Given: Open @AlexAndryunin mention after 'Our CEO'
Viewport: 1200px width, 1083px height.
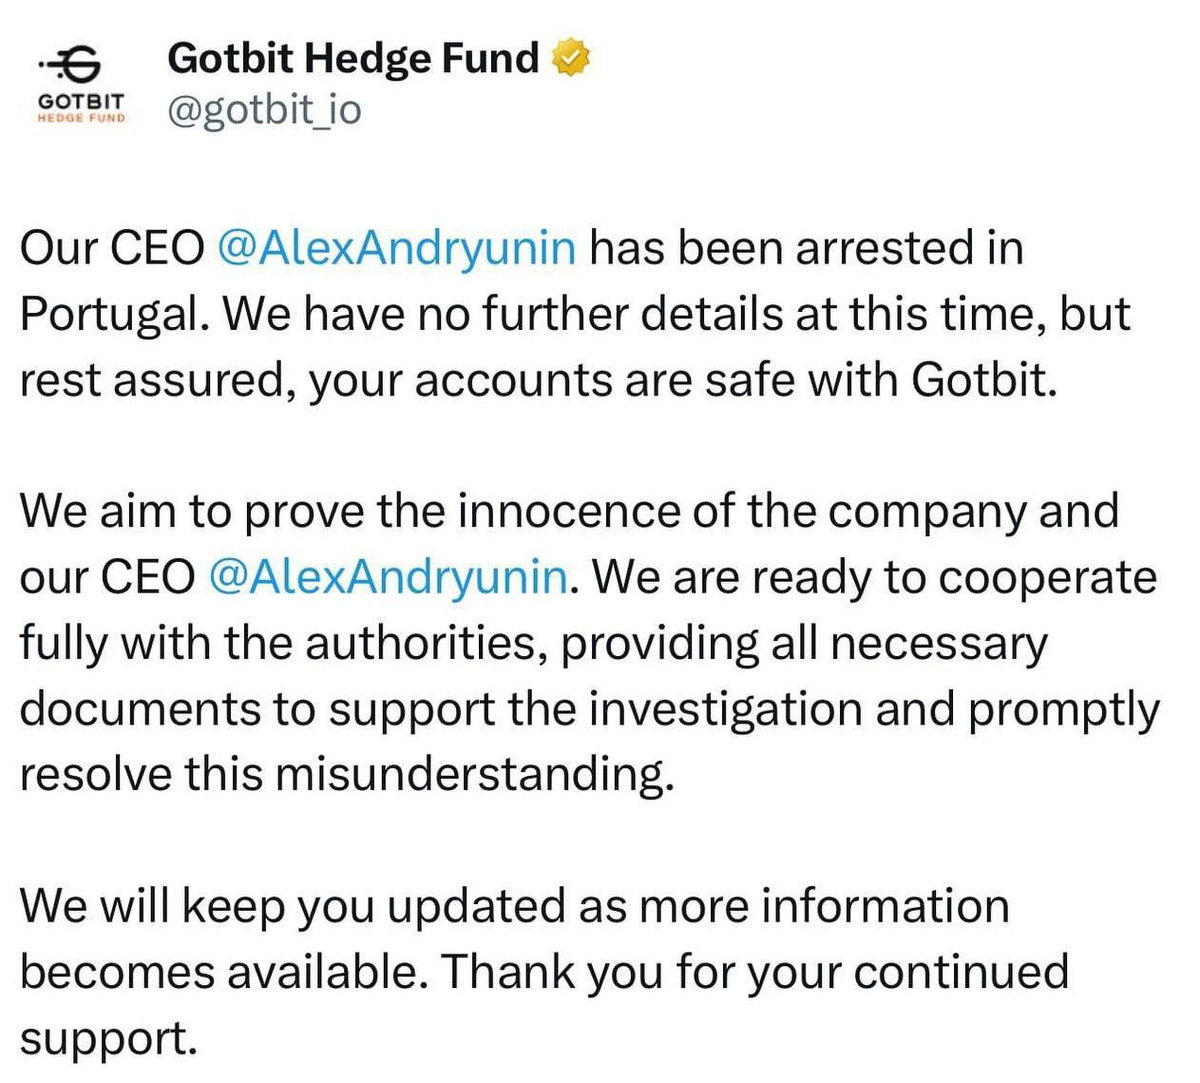Looking at the screenshot, I should click(x=396, y=248).
